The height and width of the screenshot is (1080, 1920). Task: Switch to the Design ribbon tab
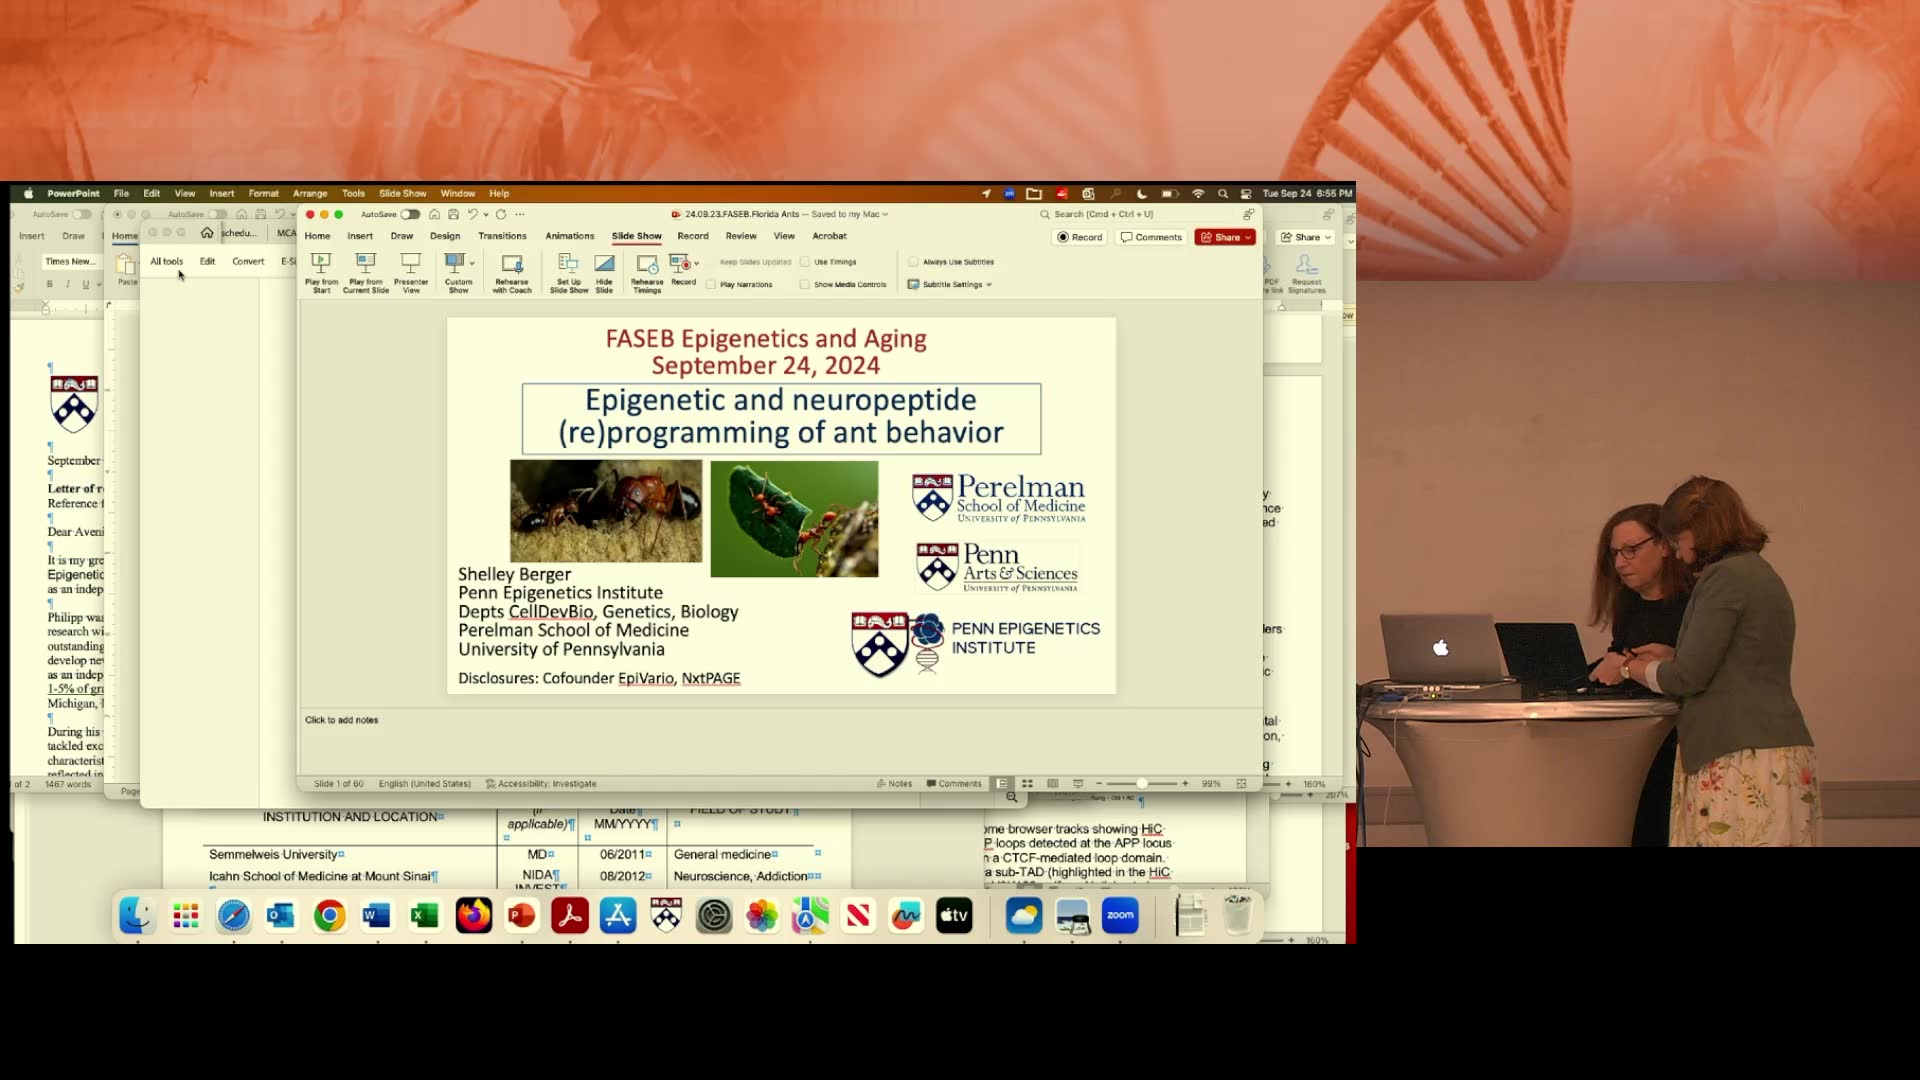coord(445,236)
